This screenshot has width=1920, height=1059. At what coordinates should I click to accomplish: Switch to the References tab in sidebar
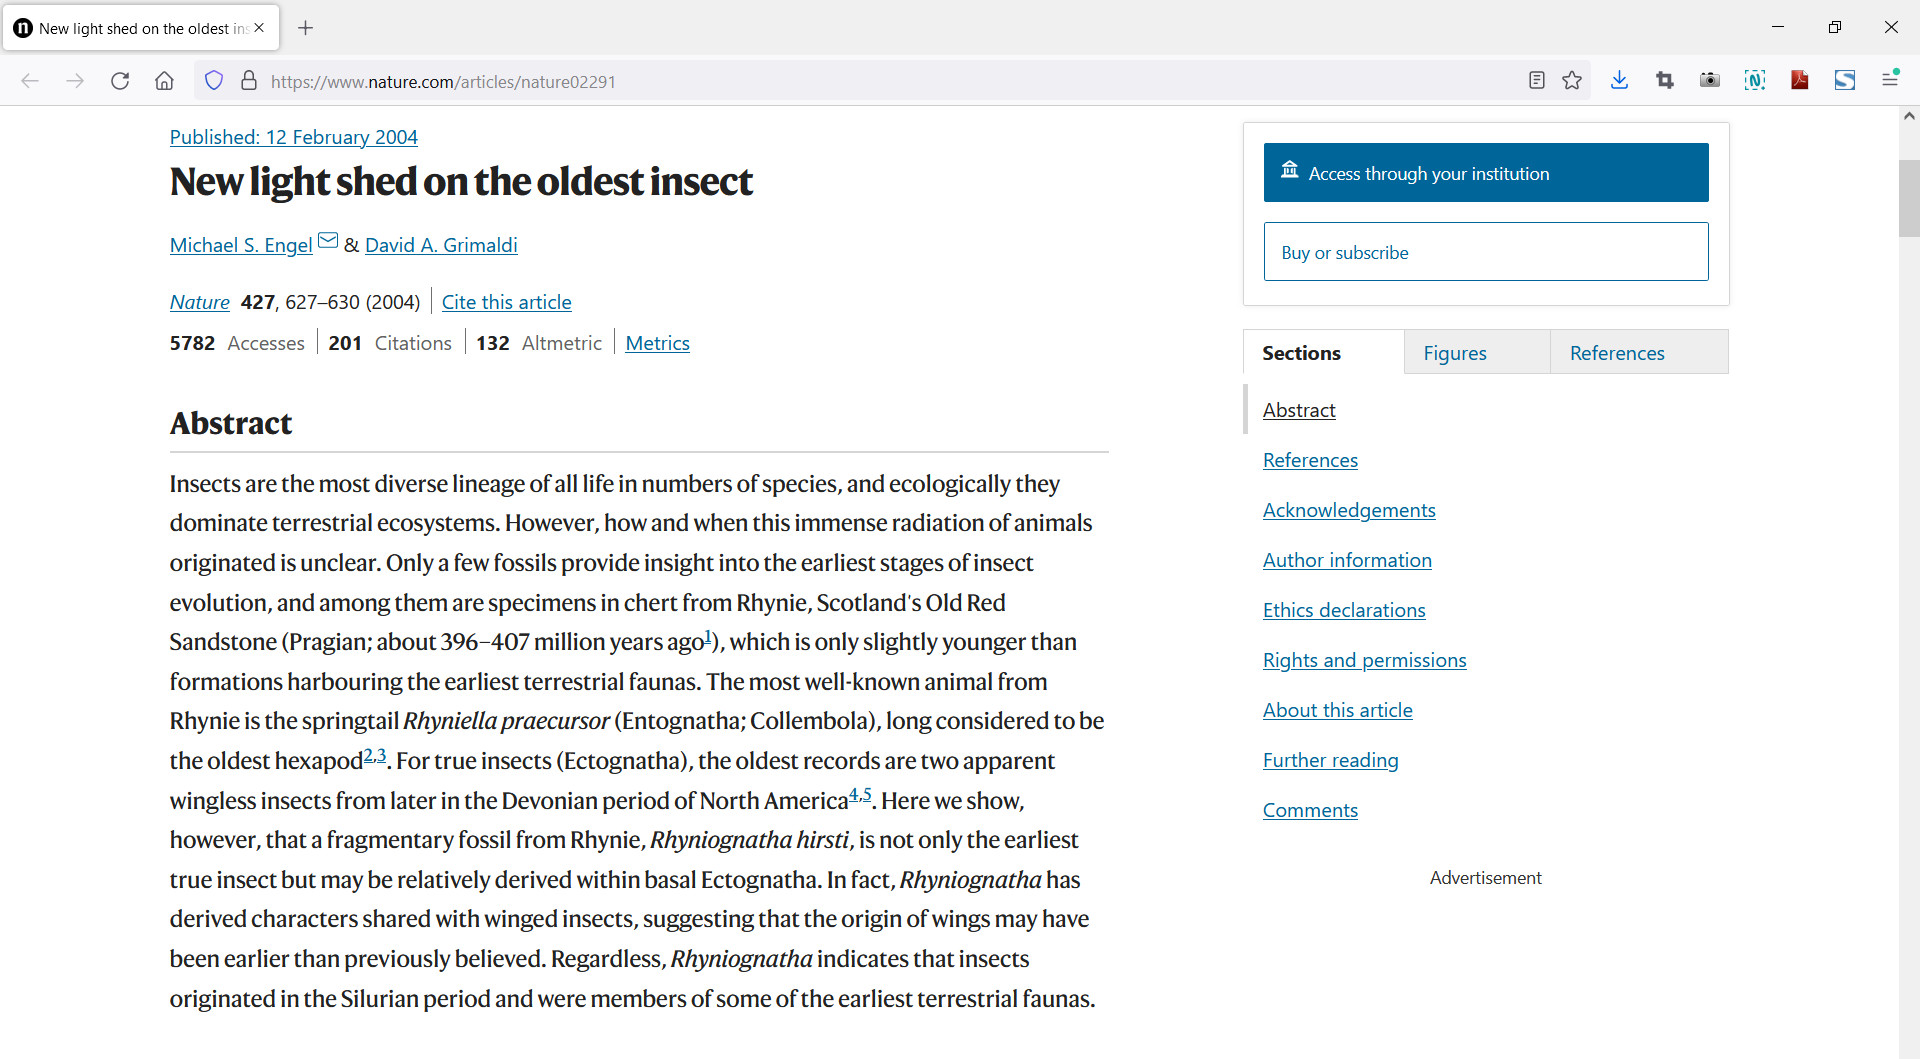1617,353
